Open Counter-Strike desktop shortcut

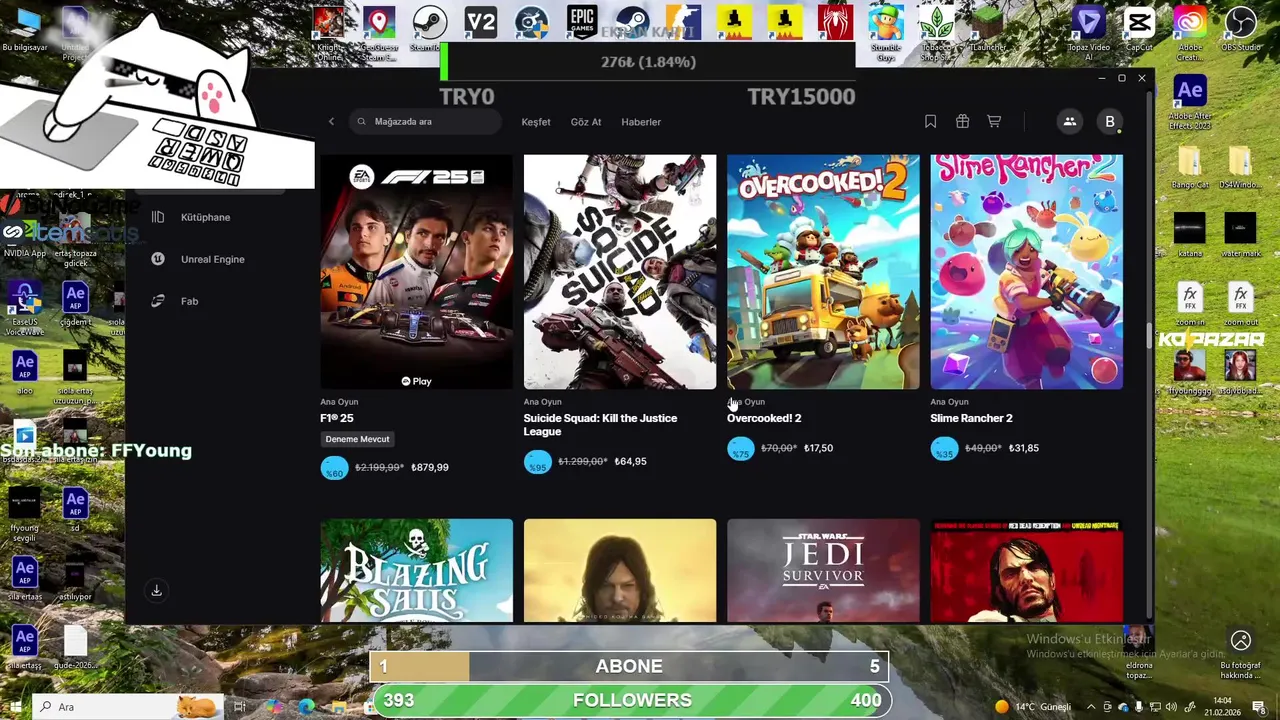click(683, 22)
